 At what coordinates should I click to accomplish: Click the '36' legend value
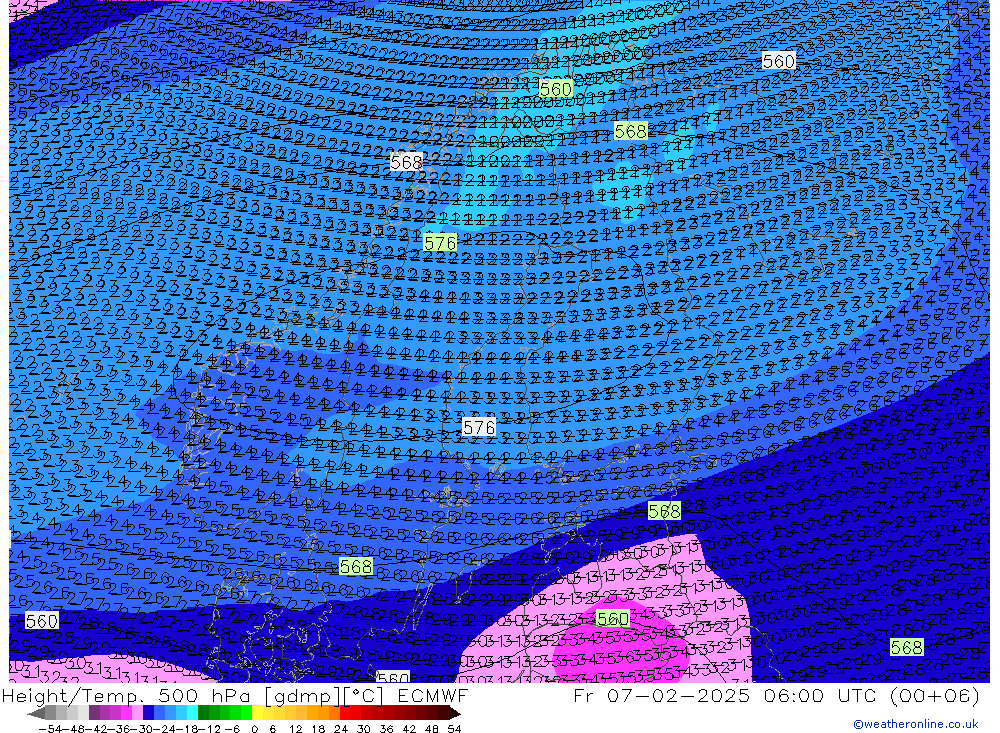[x=386, y=729]
